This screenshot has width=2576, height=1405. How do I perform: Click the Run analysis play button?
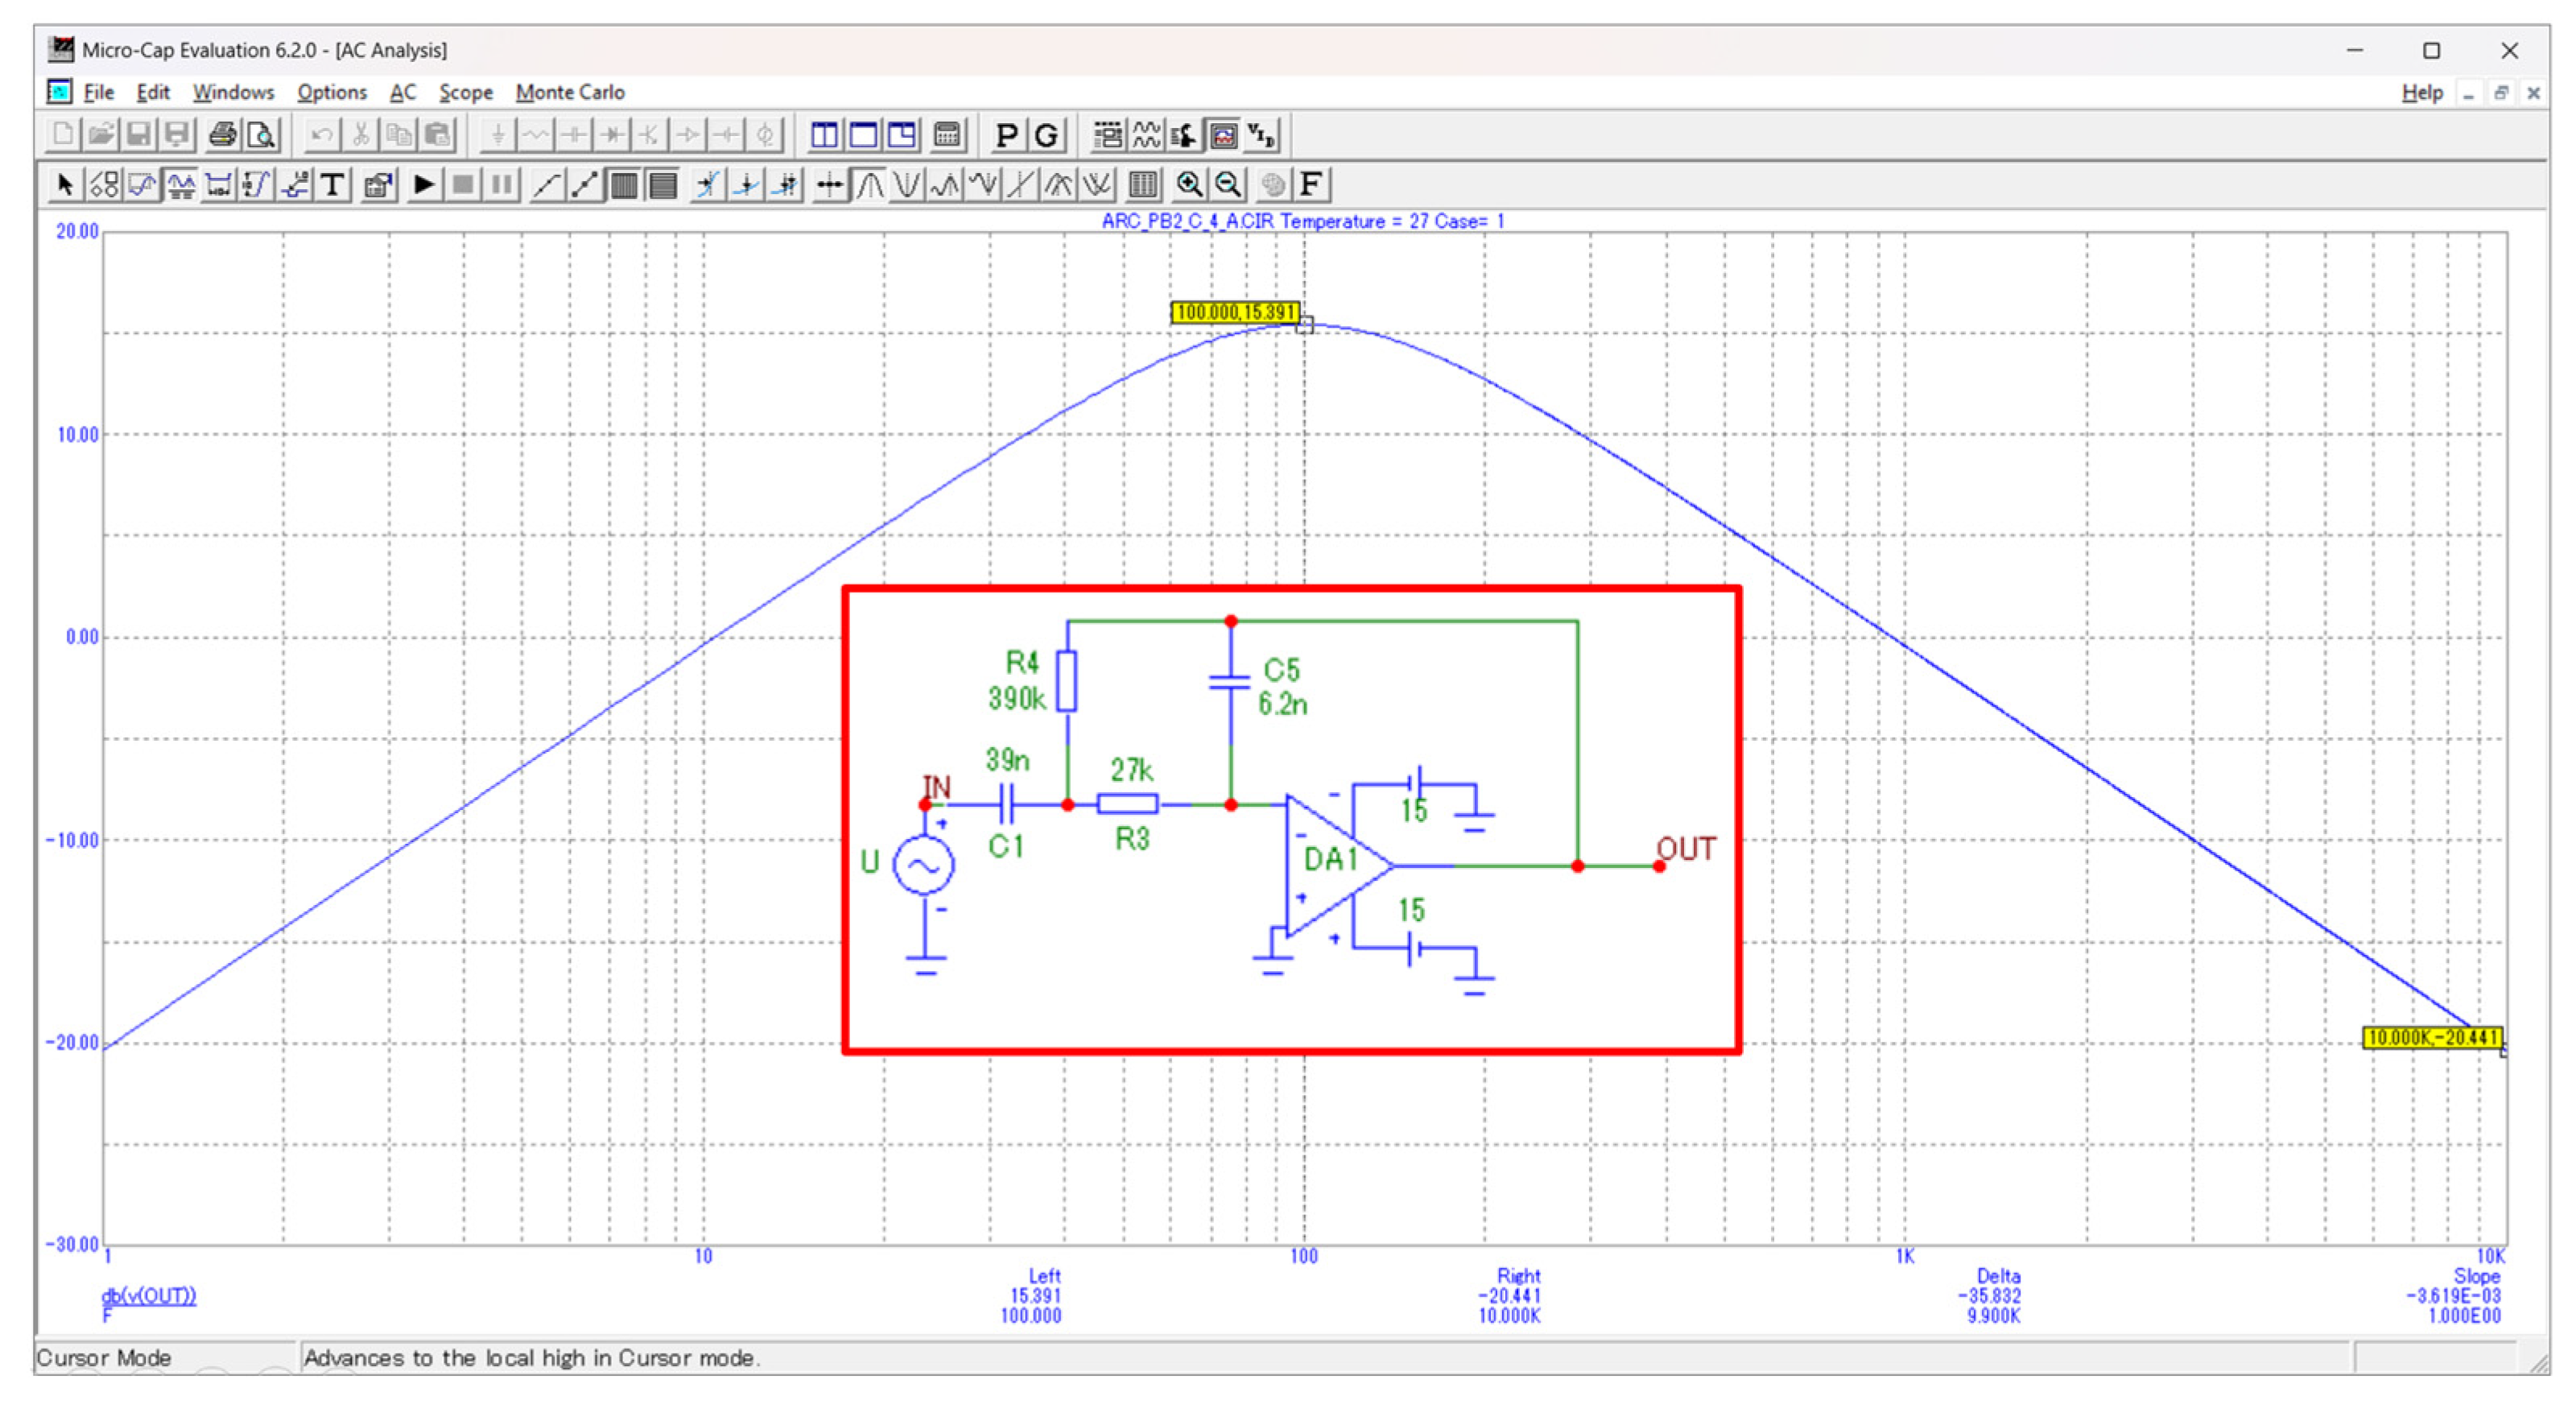pyautogui.click(x=423, y=185)
